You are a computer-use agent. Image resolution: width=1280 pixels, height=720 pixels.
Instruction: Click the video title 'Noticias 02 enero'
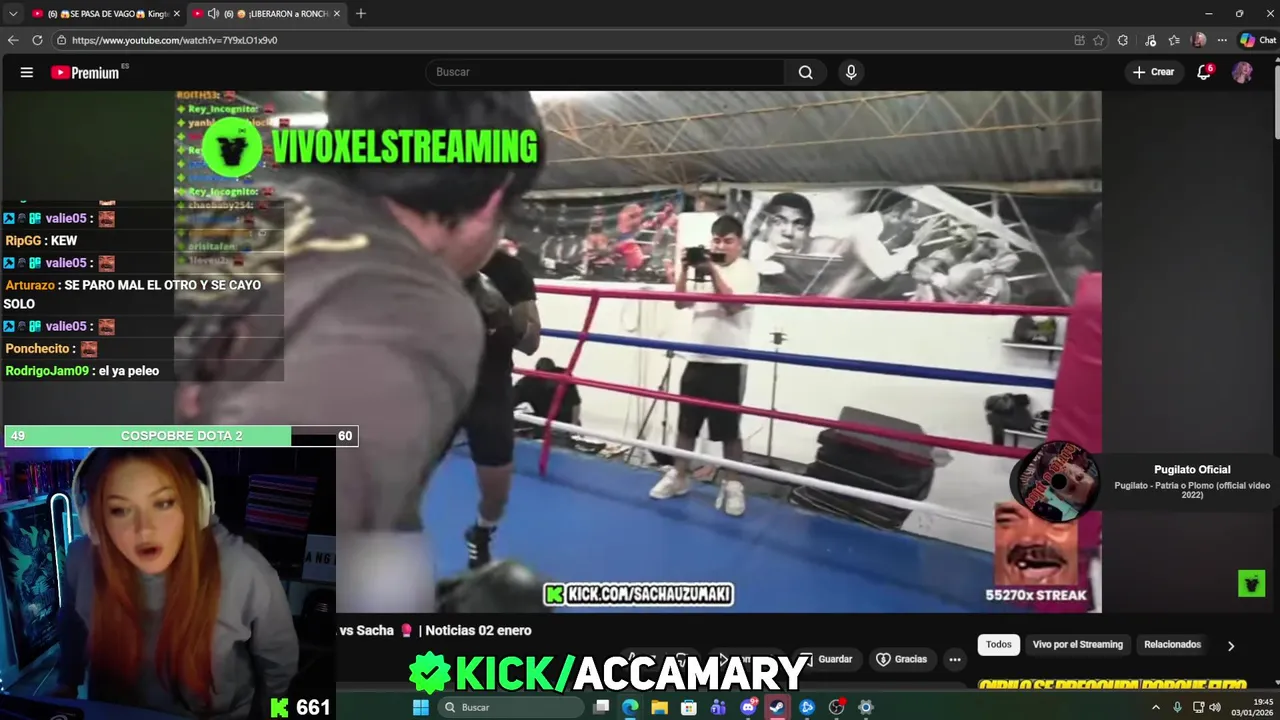(478, 630)
